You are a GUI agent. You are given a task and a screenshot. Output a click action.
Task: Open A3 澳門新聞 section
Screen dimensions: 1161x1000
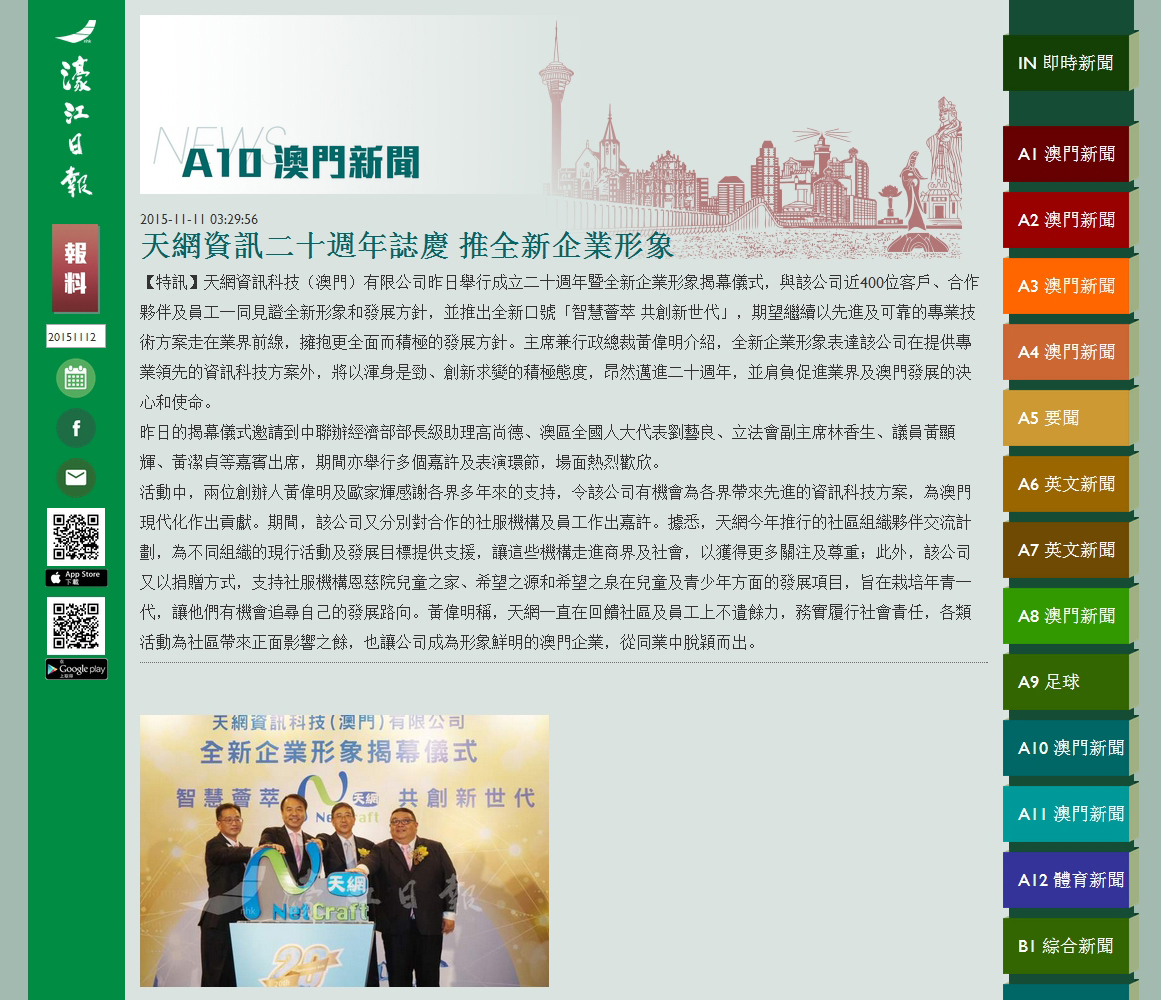1065,286
